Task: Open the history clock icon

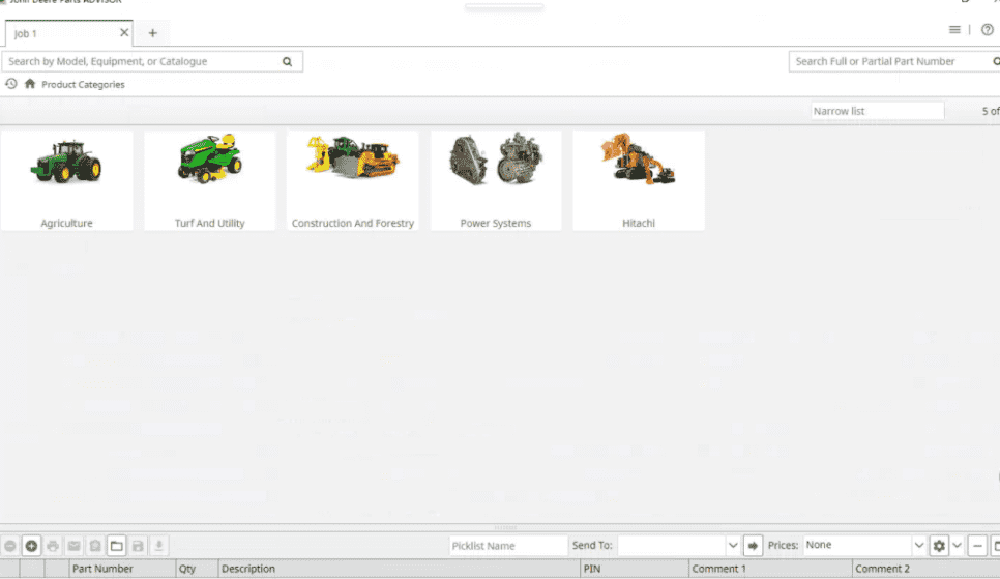Action: pos(11,84)
